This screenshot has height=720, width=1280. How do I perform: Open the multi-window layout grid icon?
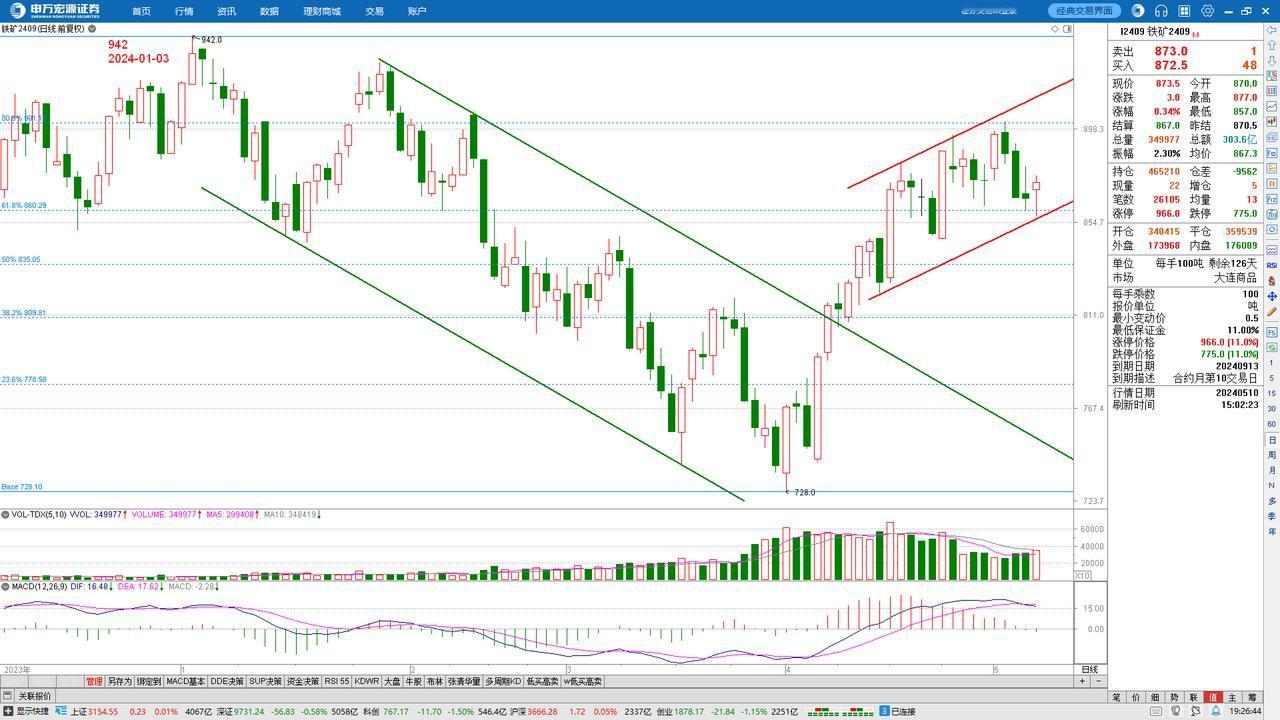coord(1185,11)
